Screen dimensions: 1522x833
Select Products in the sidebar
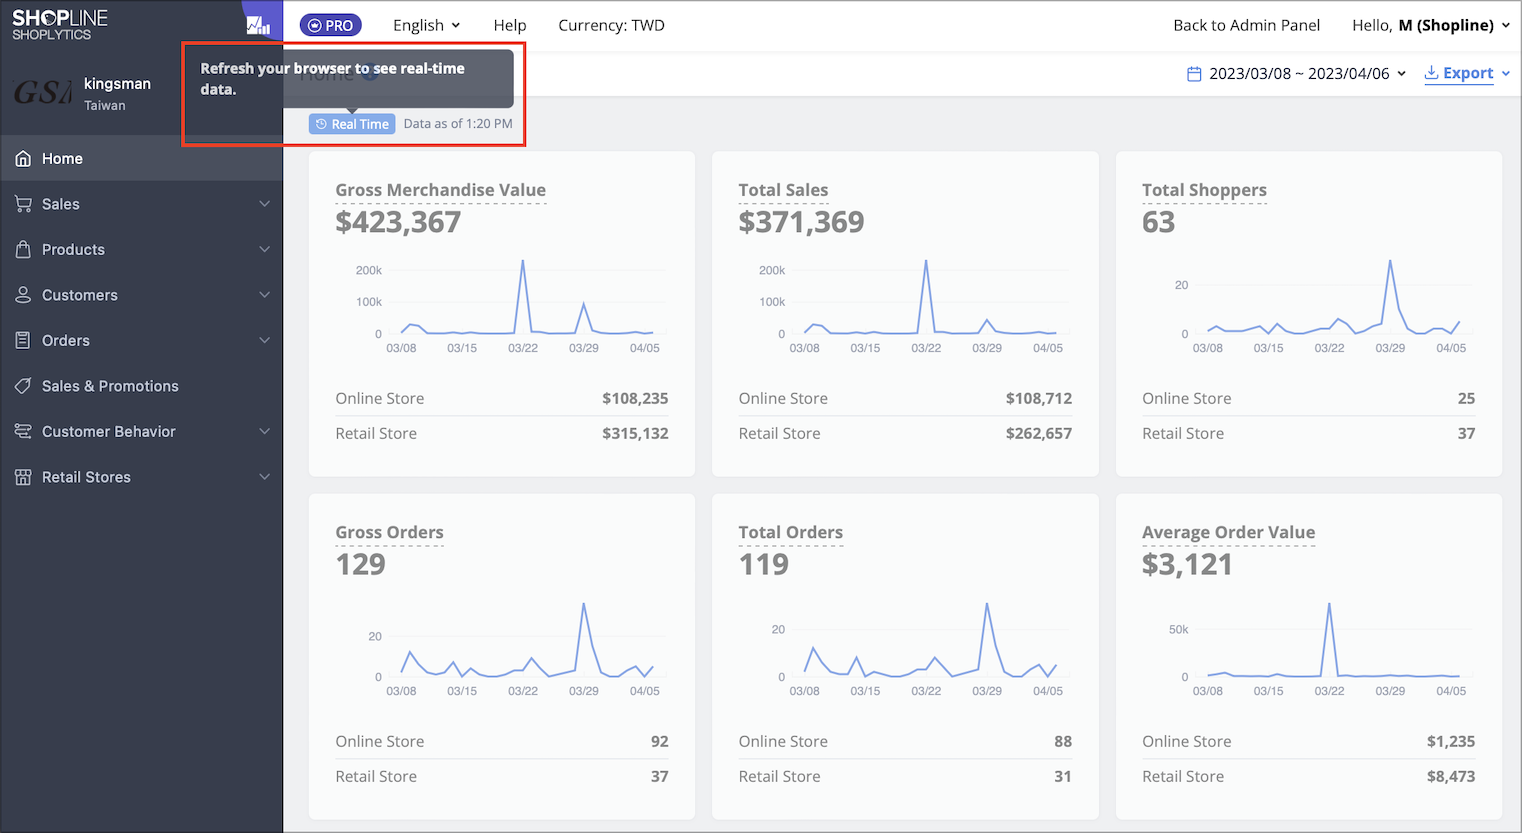[x=142, y=249]
